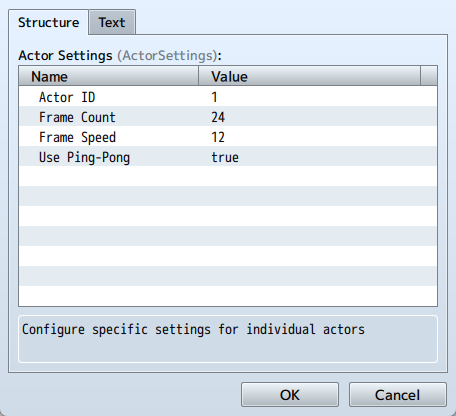456x416 pixels.
Task: Click the Name column header
Action: point(109,76)
